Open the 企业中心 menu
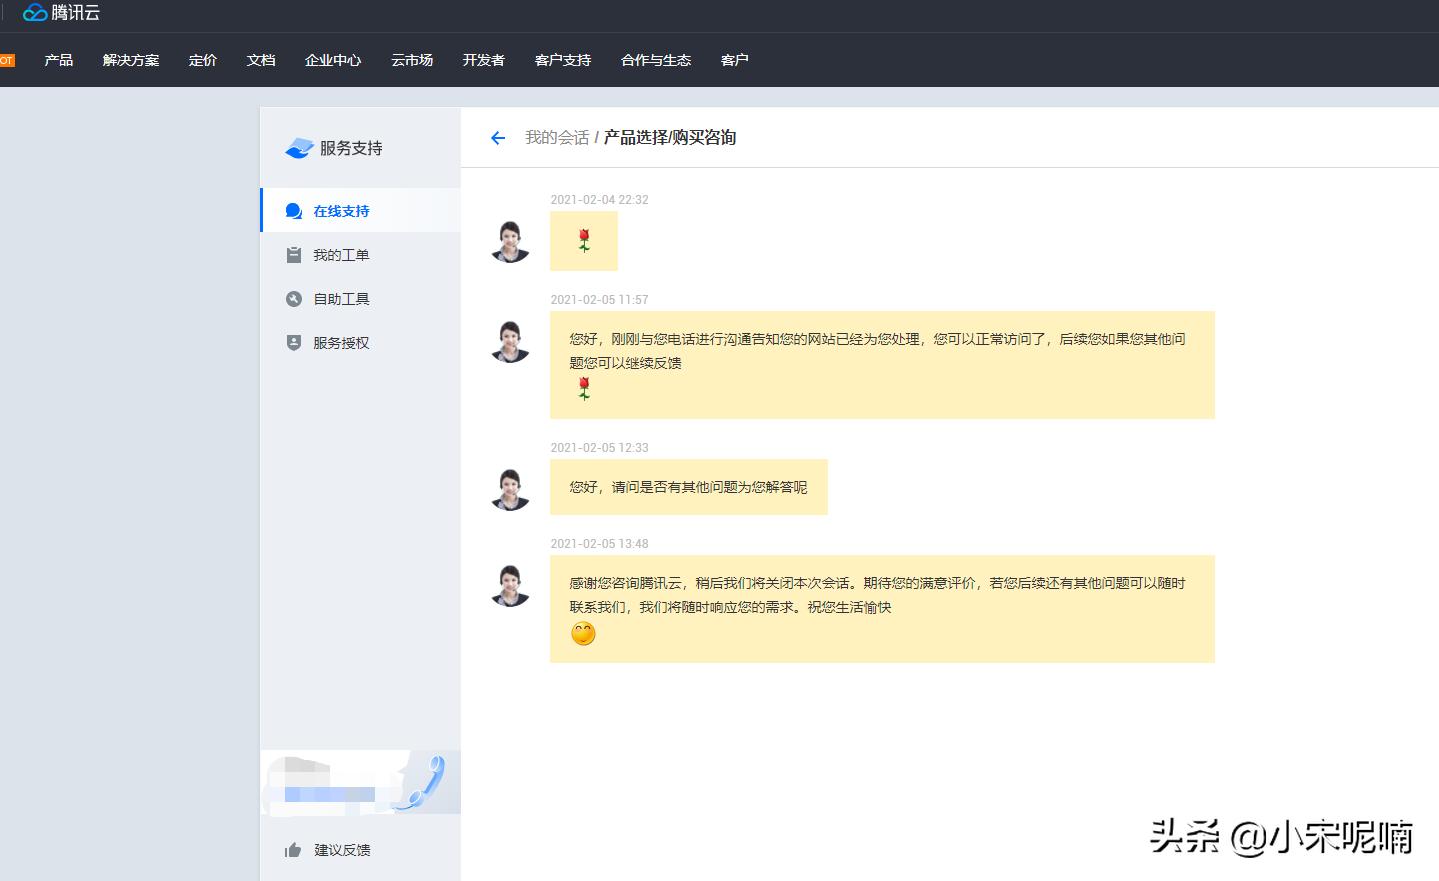The image size is (1439, 881). [332, 60]
